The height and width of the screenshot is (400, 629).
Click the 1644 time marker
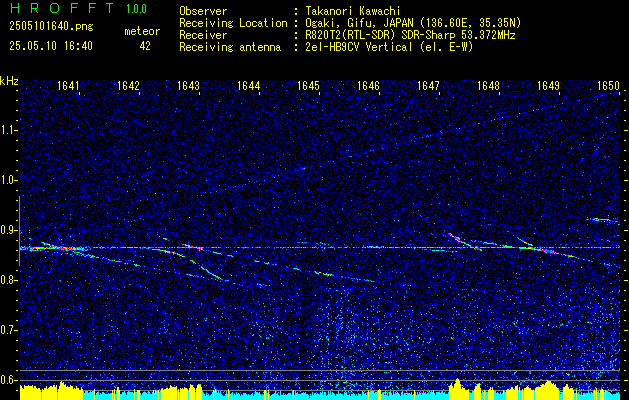[249, 85]
